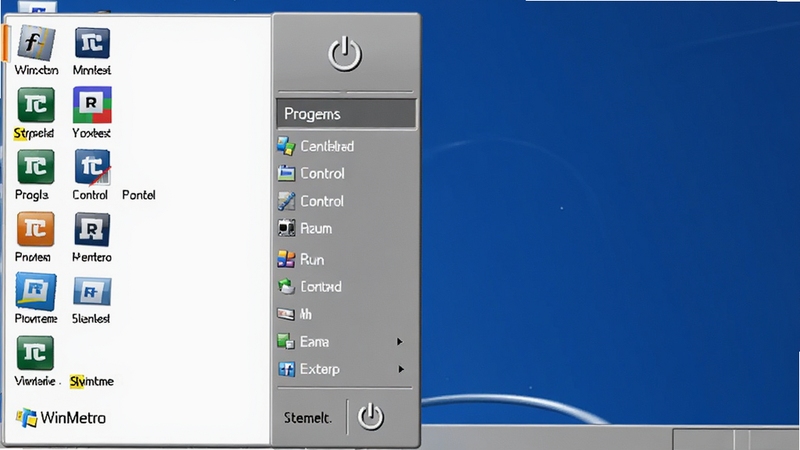800x450 pixels.
Task: Click the Run colorful icon
Action: tap(286, 259)
